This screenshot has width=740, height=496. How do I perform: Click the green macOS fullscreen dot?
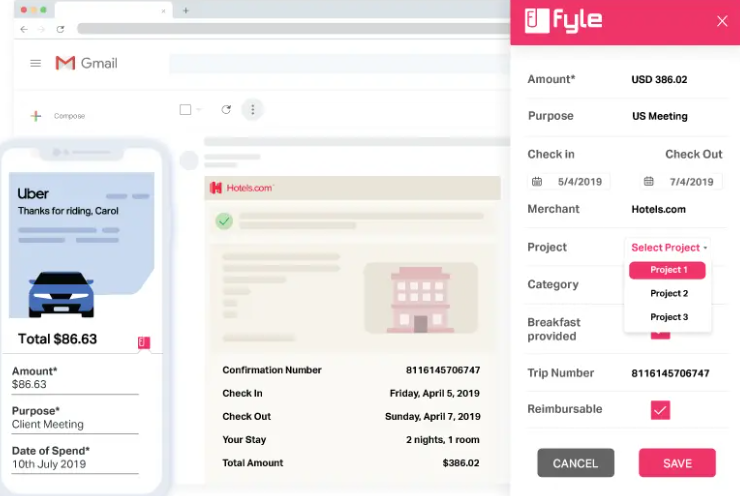[43, 10]
